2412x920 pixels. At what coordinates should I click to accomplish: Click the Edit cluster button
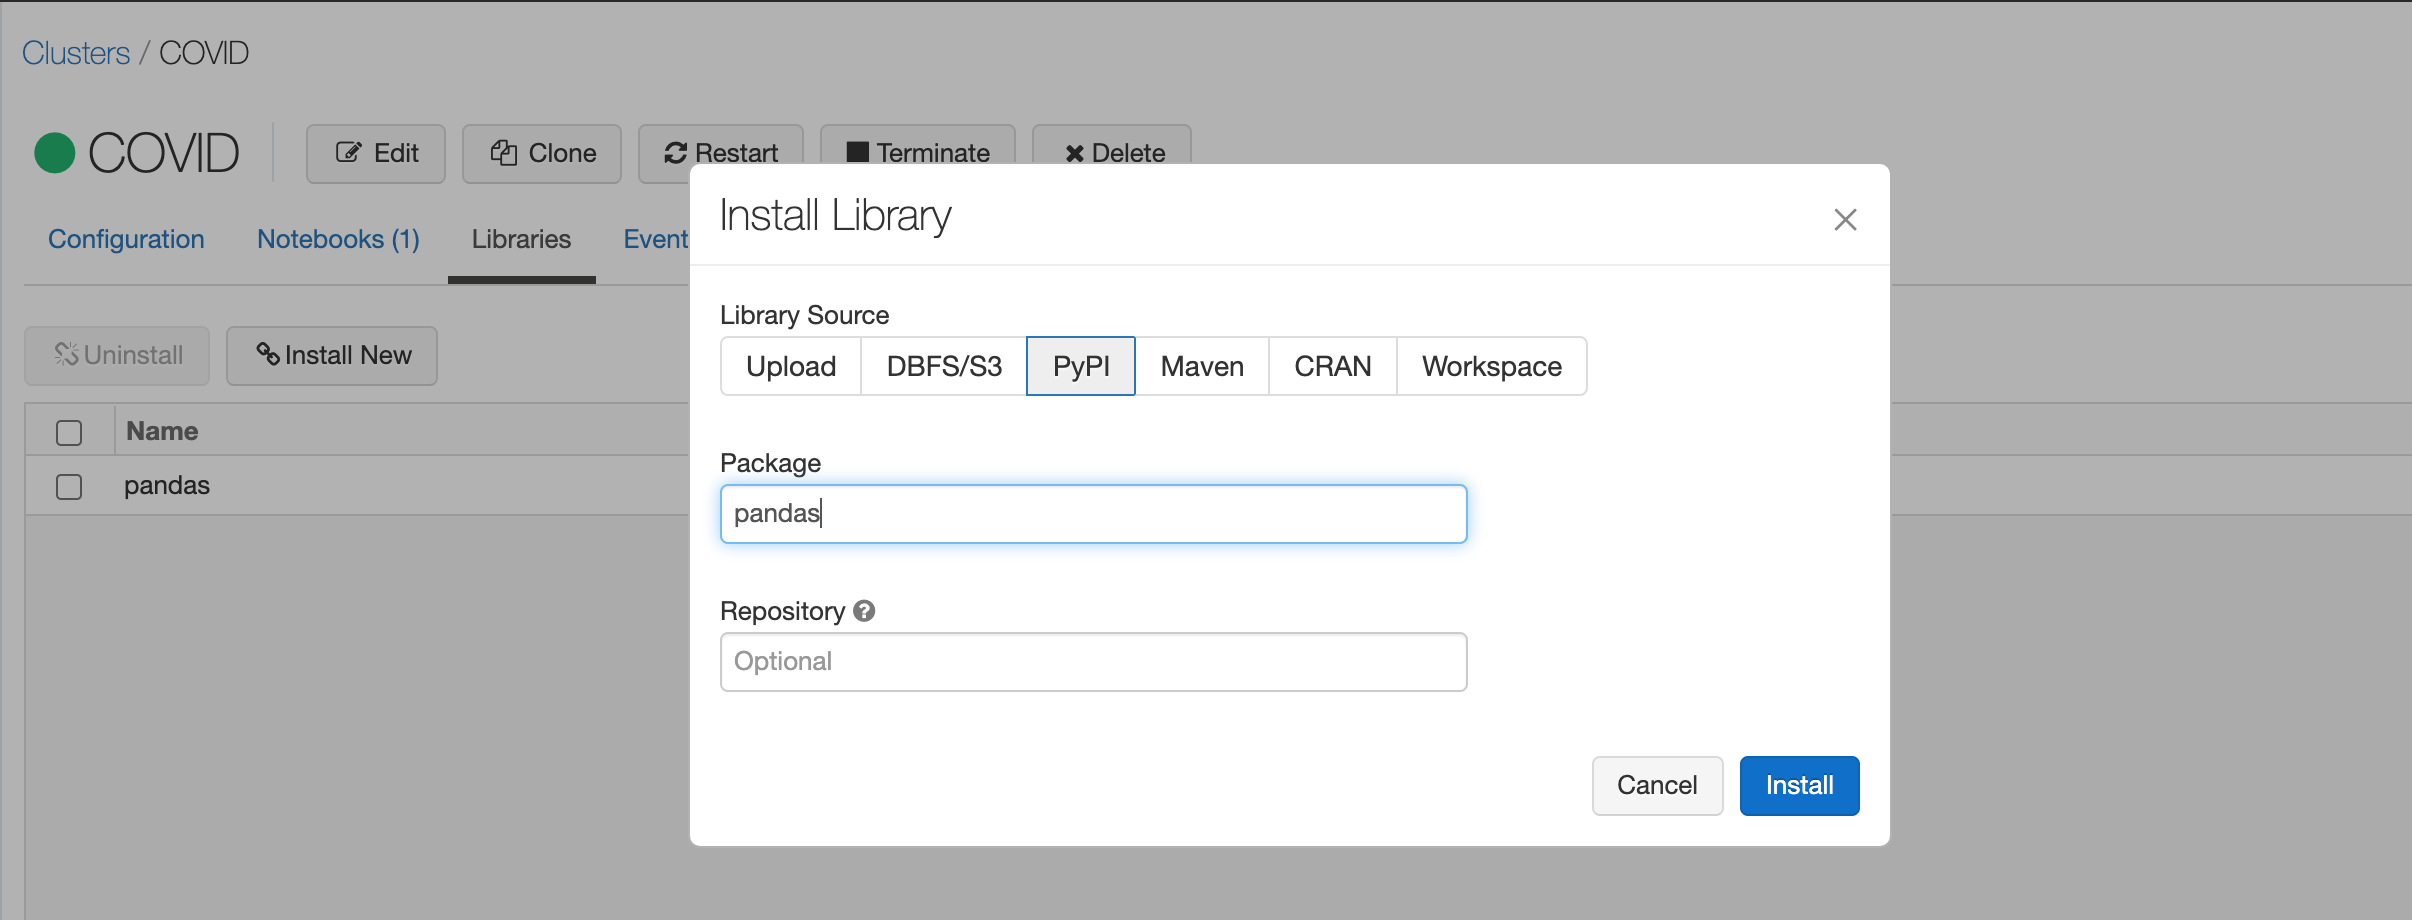pyautogui.click(x=376, y=154)
